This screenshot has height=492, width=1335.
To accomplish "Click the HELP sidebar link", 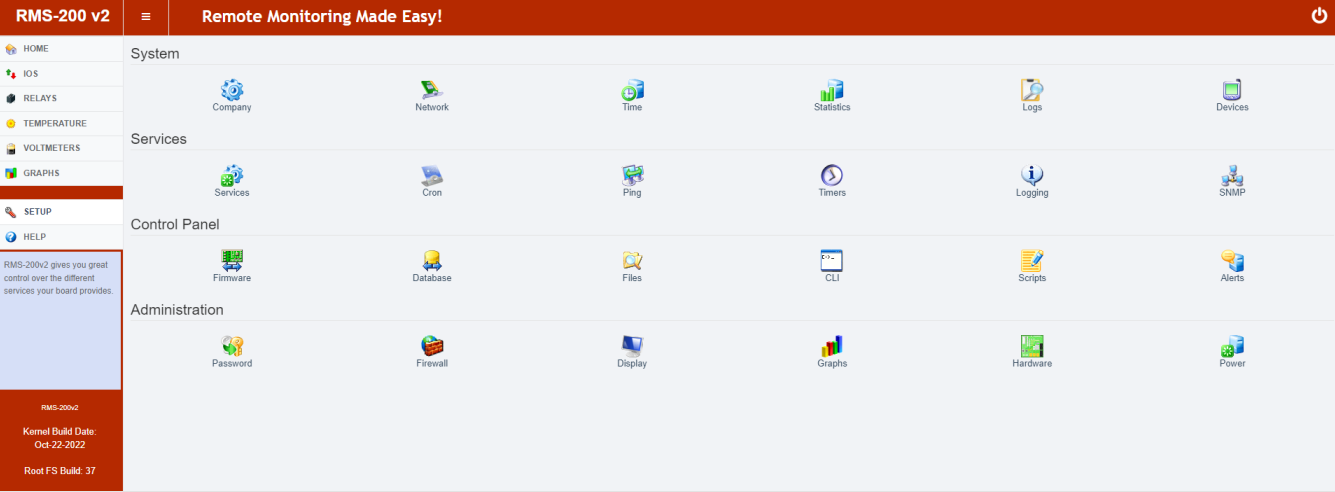I will tap(34, 237).
